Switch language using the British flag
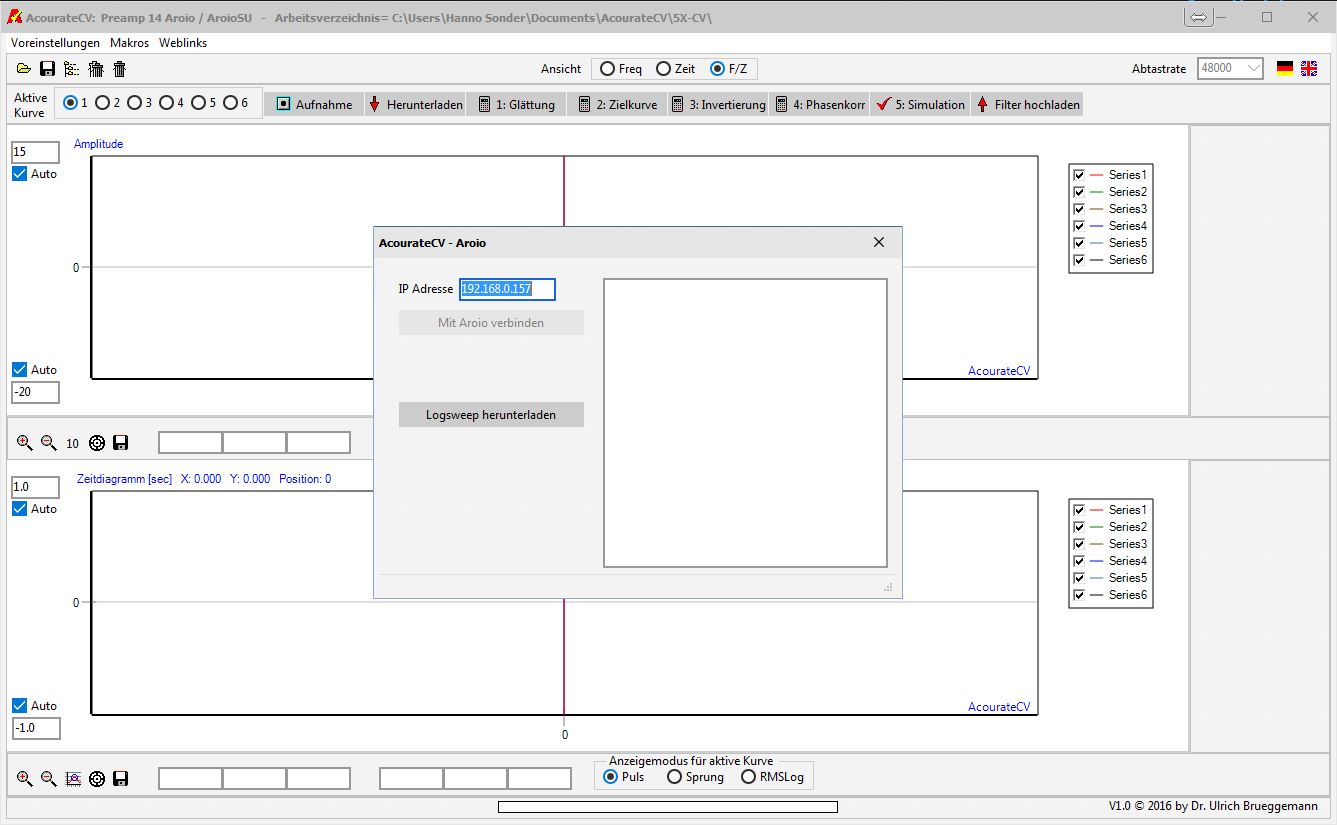Image resolution: width=1337 pixels, height=825 pixels. [1309, 68]
